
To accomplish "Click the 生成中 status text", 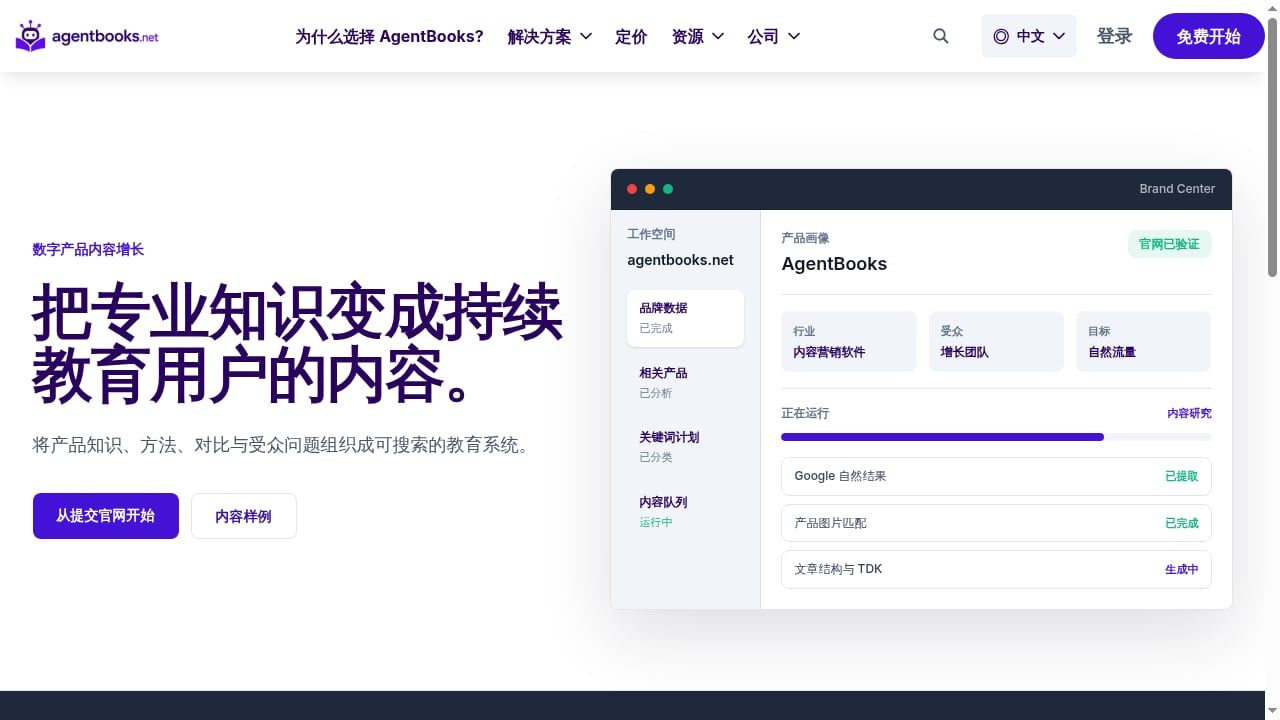I will 1181,569.
